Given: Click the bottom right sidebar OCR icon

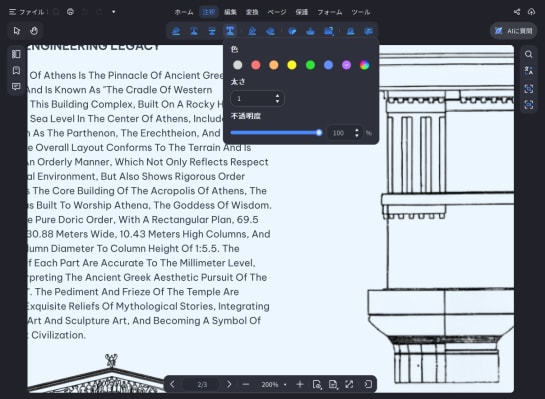Looking at the screenshot, I should click(529, 104).
